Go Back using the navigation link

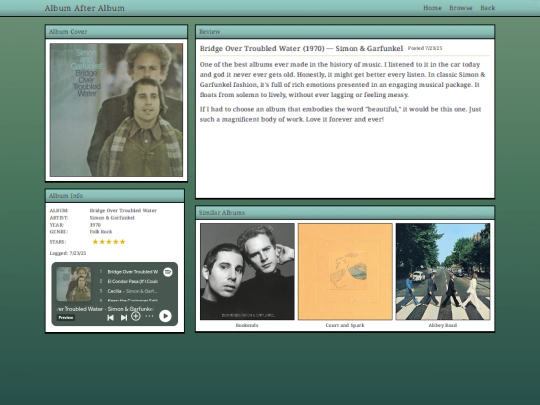pos(488,8)
